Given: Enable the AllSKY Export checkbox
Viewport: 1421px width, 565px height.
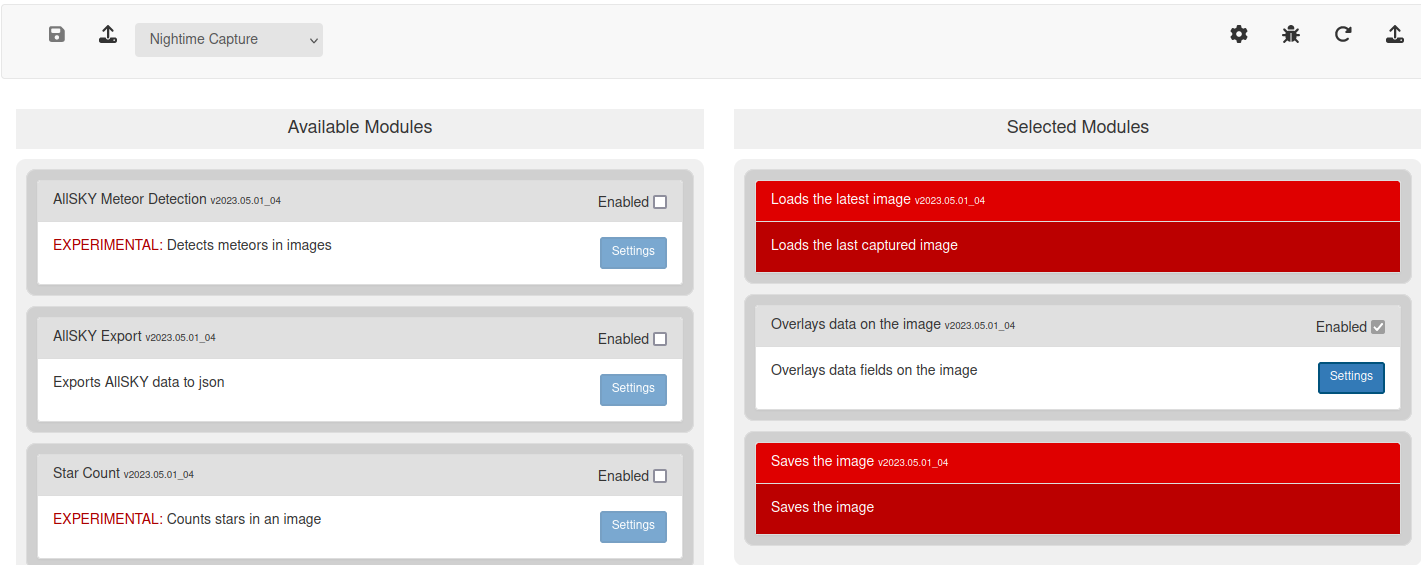Looking at the screenshot, I should click(660, 339).
